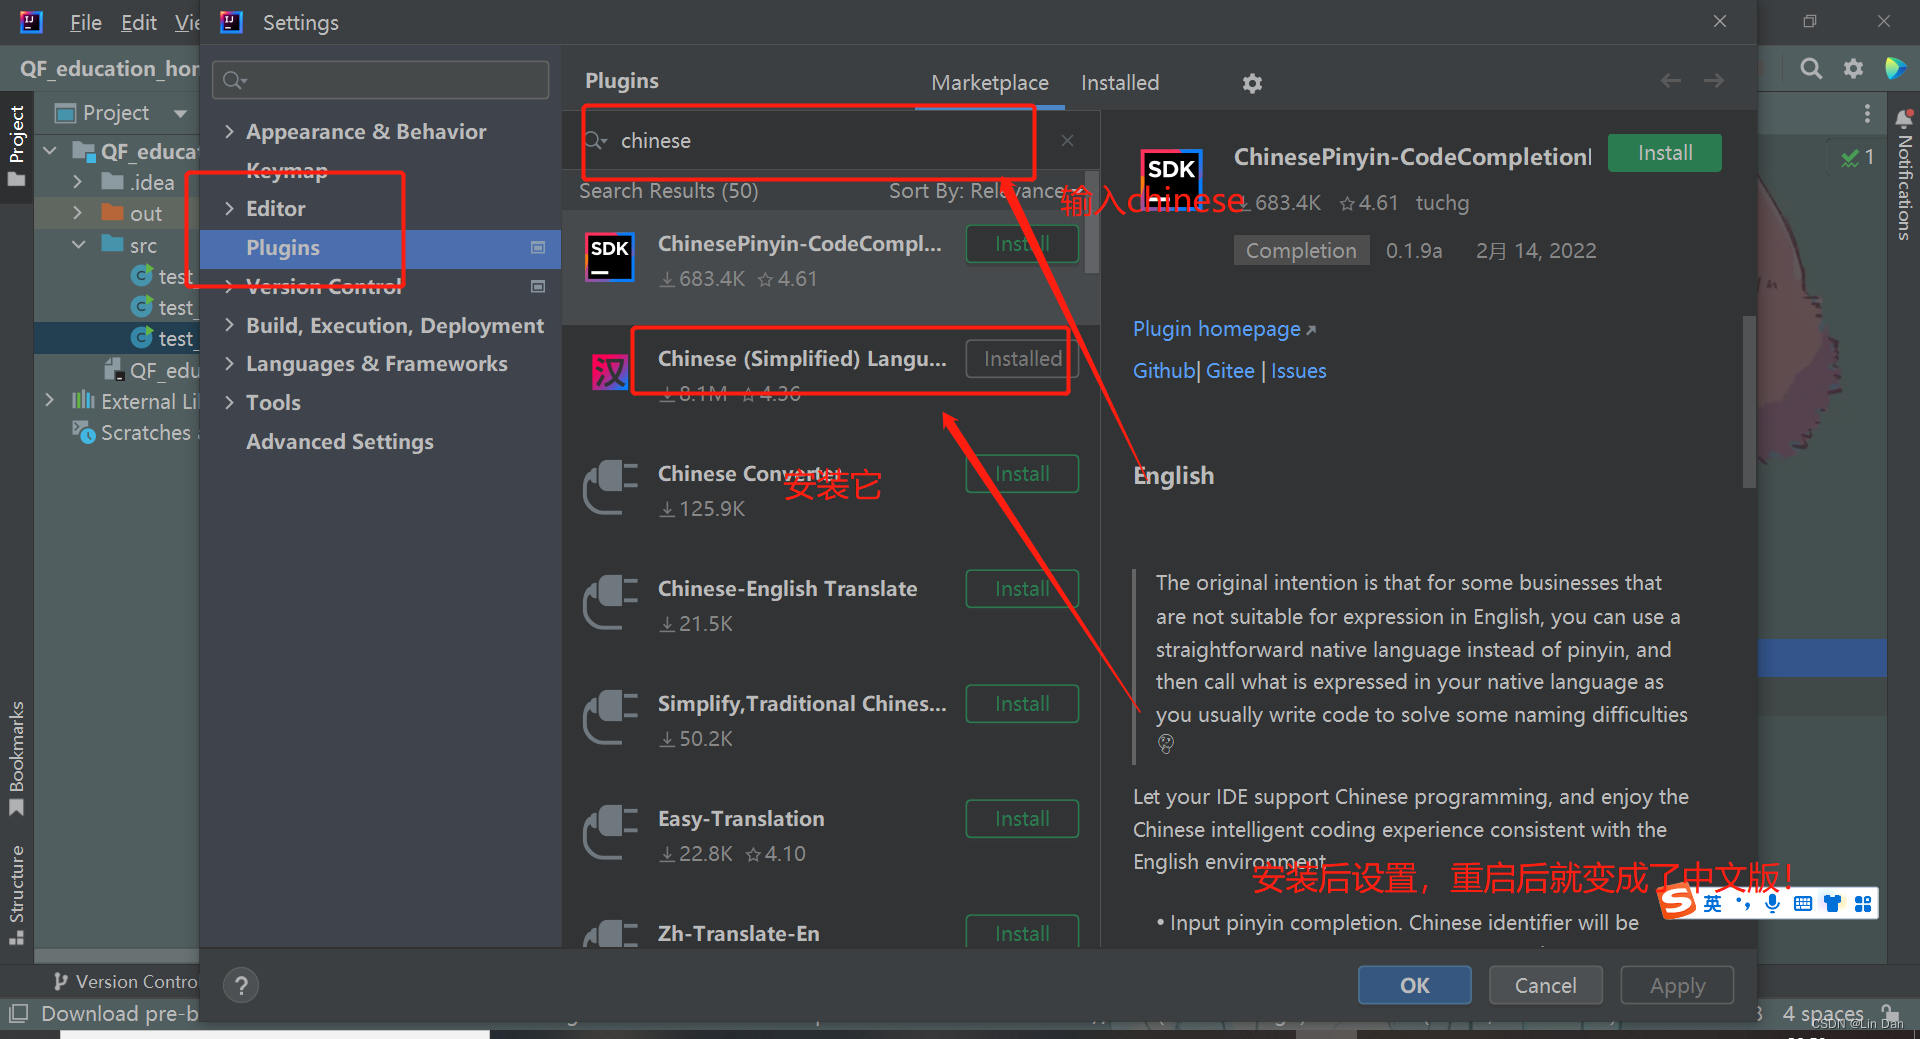The width and height of the screenshot is (1920, 1039).
Task: Click the Chinese Converter plugin icon
Action: click(610, 487)
